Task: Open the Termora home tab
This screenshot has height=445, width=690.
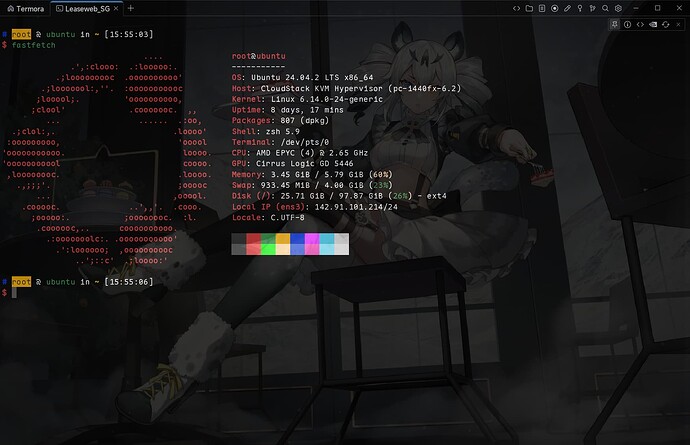Action: pos(26,8)
